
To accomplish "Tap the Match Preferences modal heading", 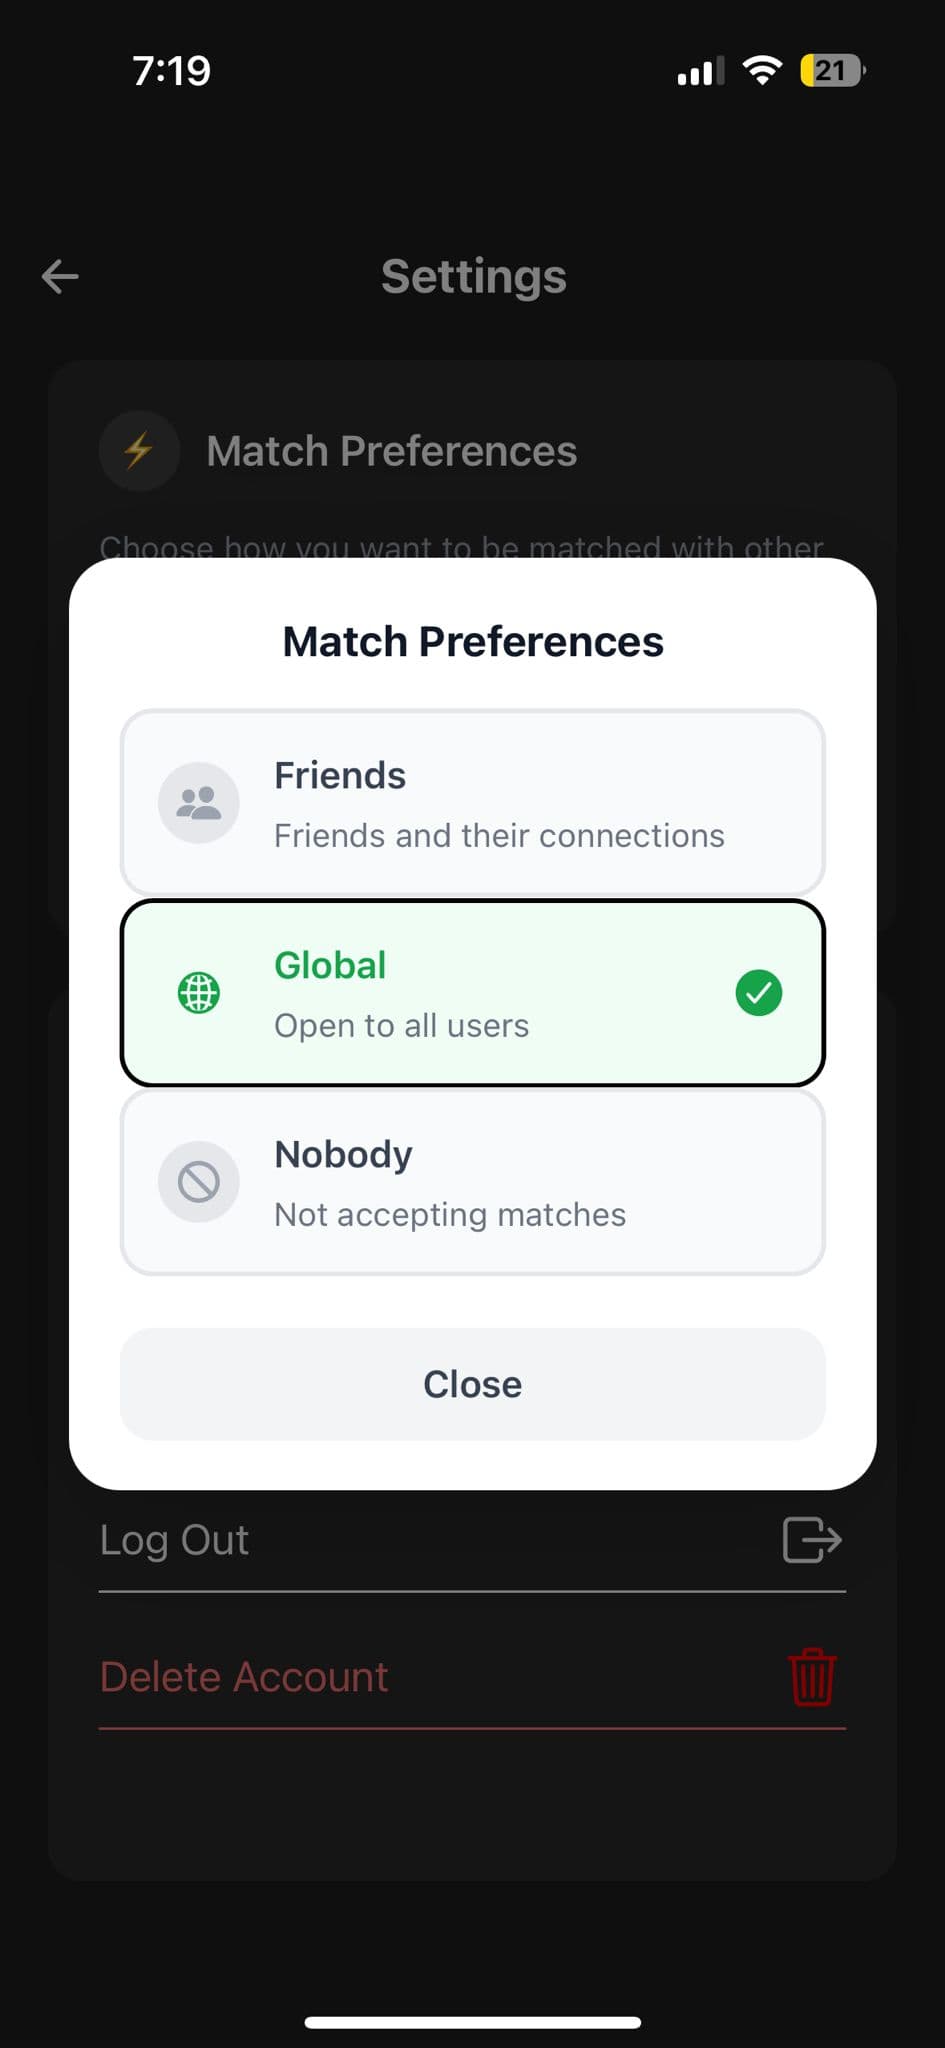I will point(472,641).
